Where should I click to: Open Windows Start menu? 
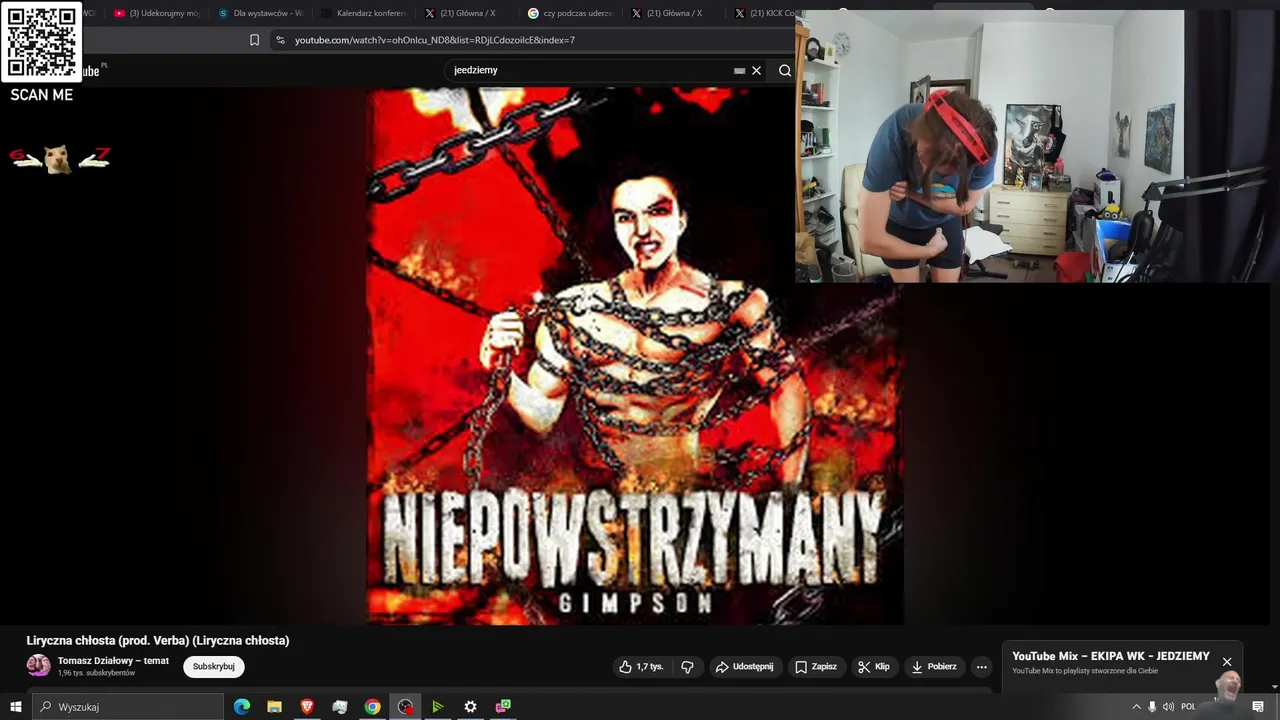pos(15,707)
